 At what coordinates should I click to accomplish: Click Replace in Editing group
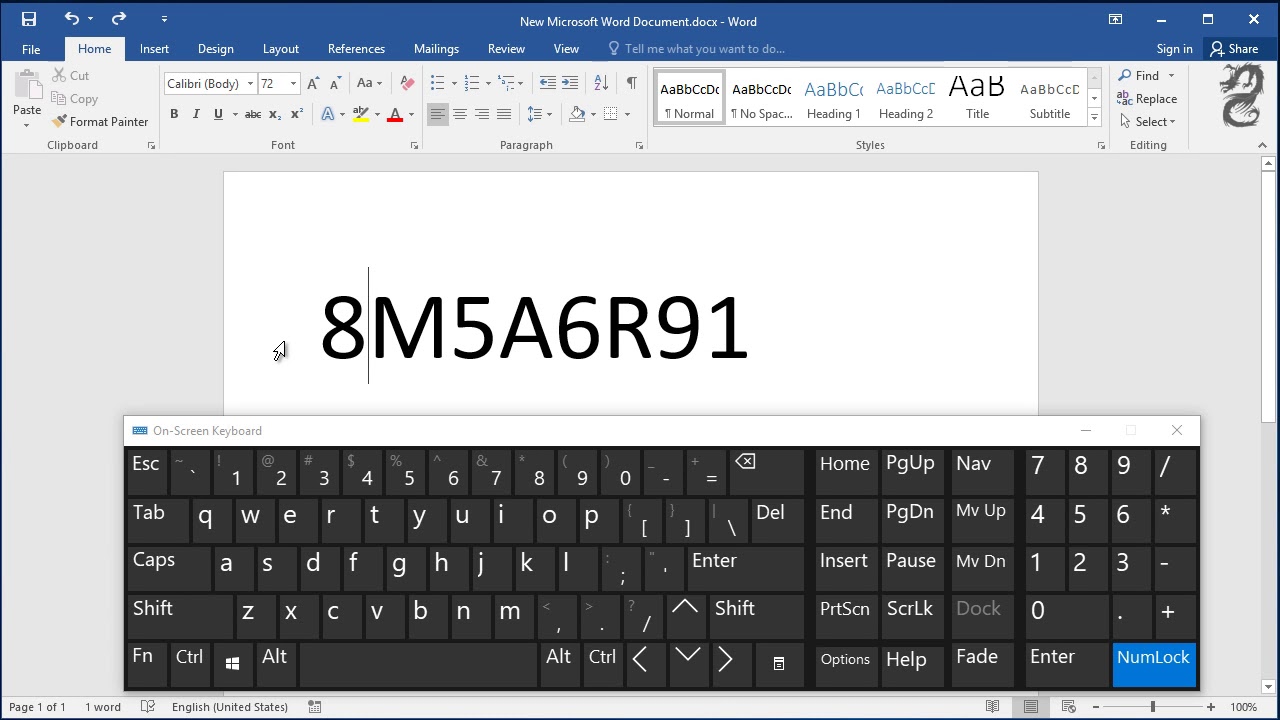tap(1147, 99)
